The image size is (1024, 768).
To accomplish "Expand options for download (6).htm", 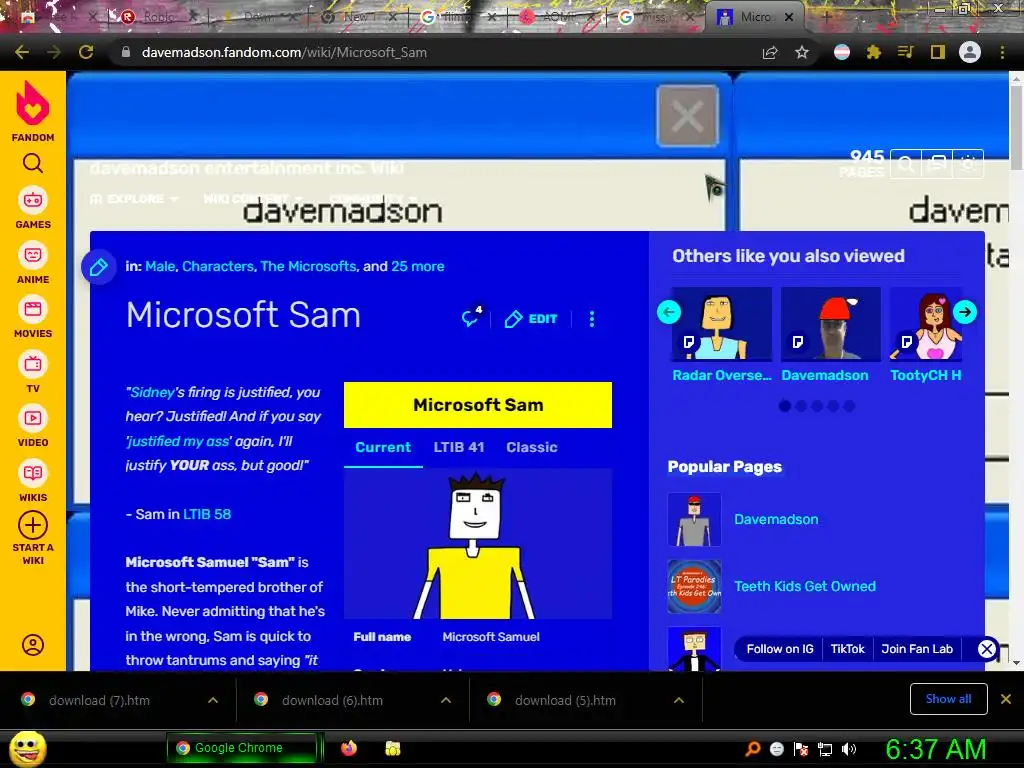I will 446,700.
